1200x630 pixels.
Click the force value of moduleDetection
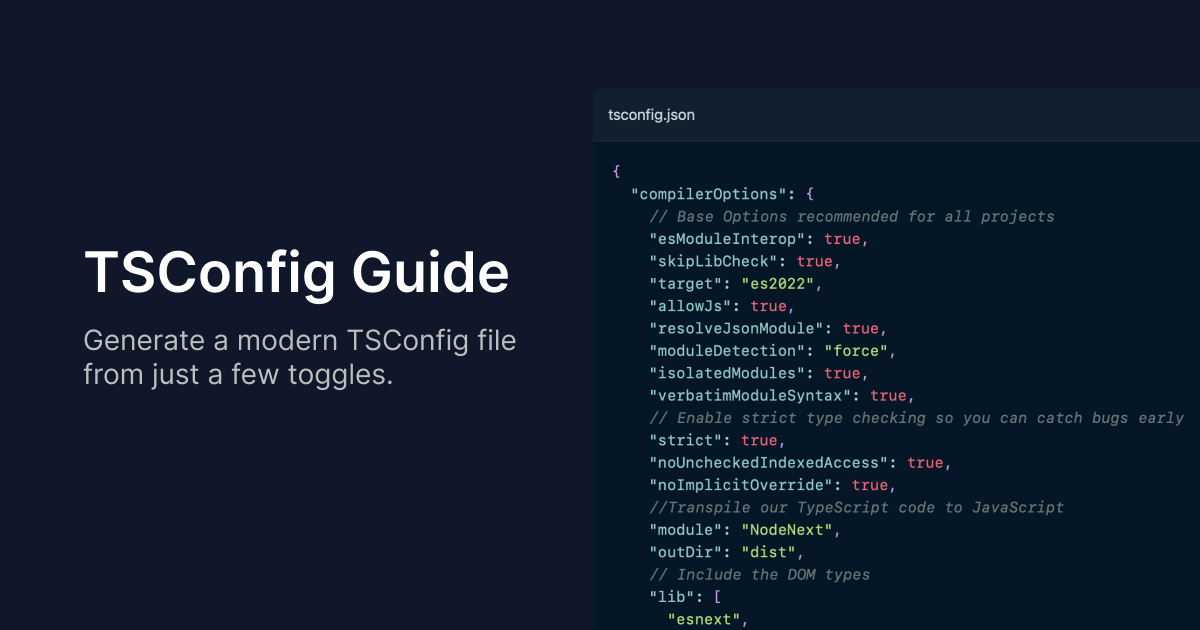pos(857,350)
